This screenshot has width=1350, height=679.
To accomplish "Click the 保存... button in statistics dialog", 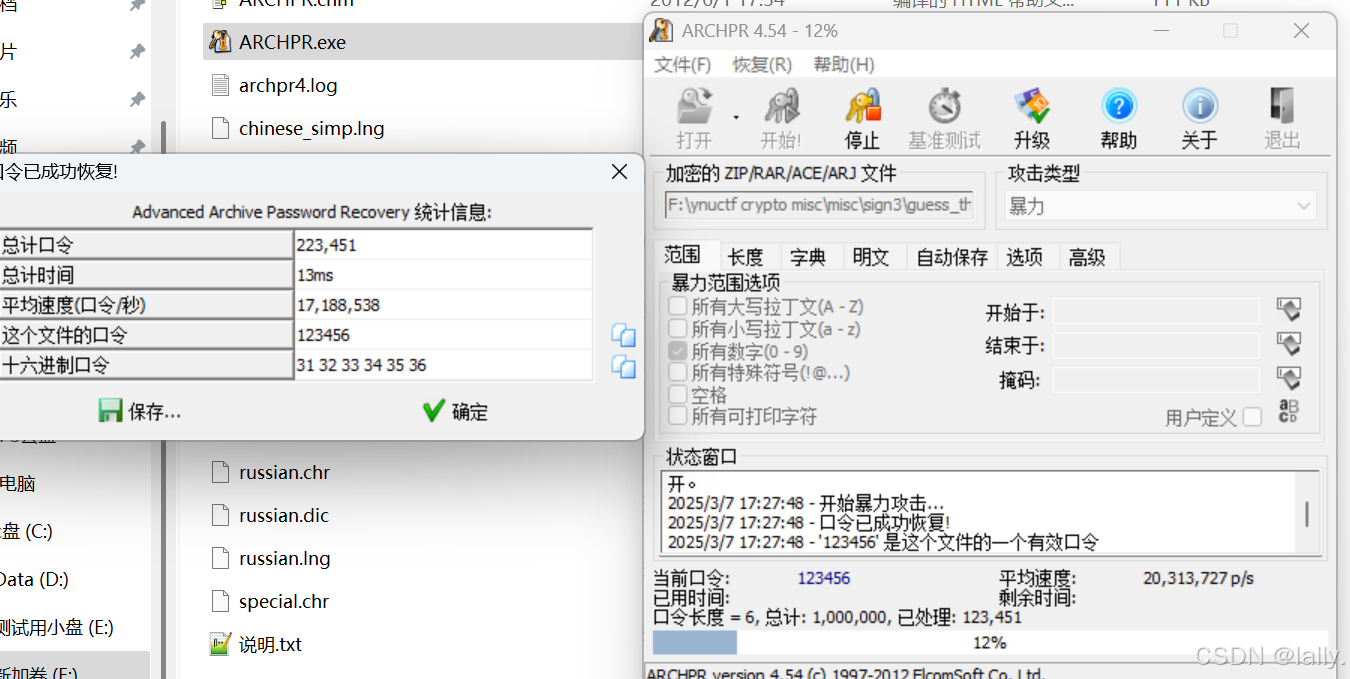I will (x=140, y=411).
